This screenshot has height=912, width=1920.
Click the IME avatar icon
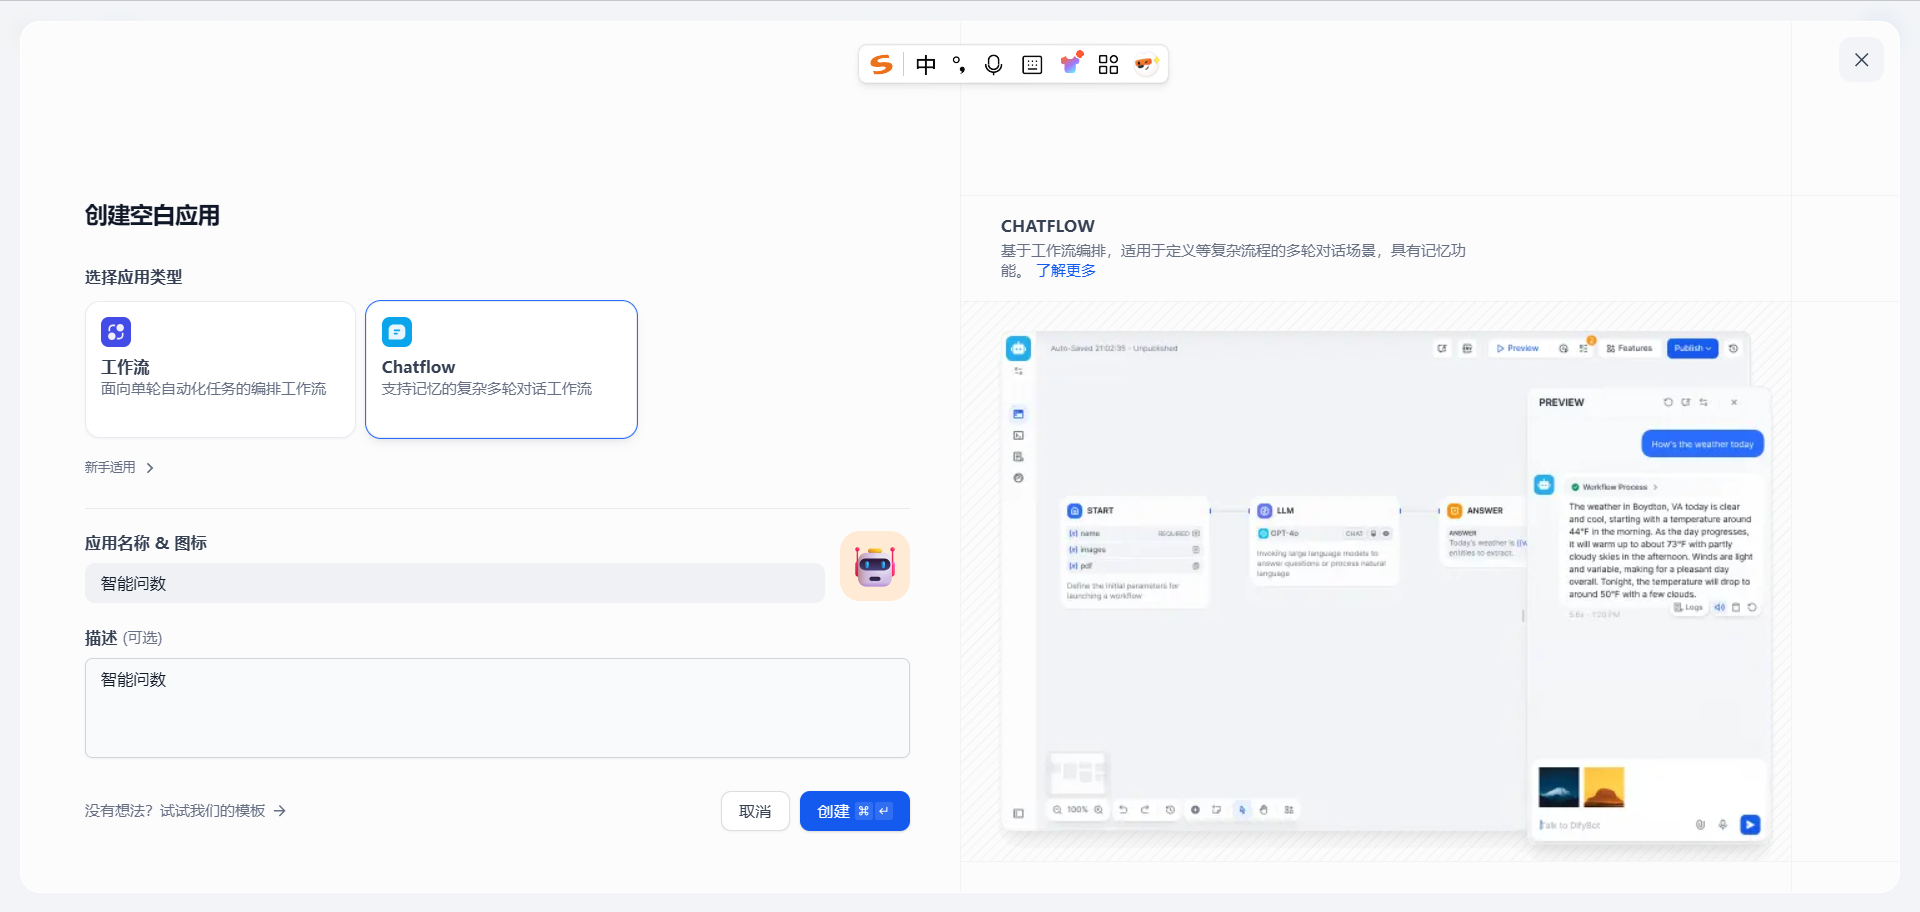point(1145,65)
